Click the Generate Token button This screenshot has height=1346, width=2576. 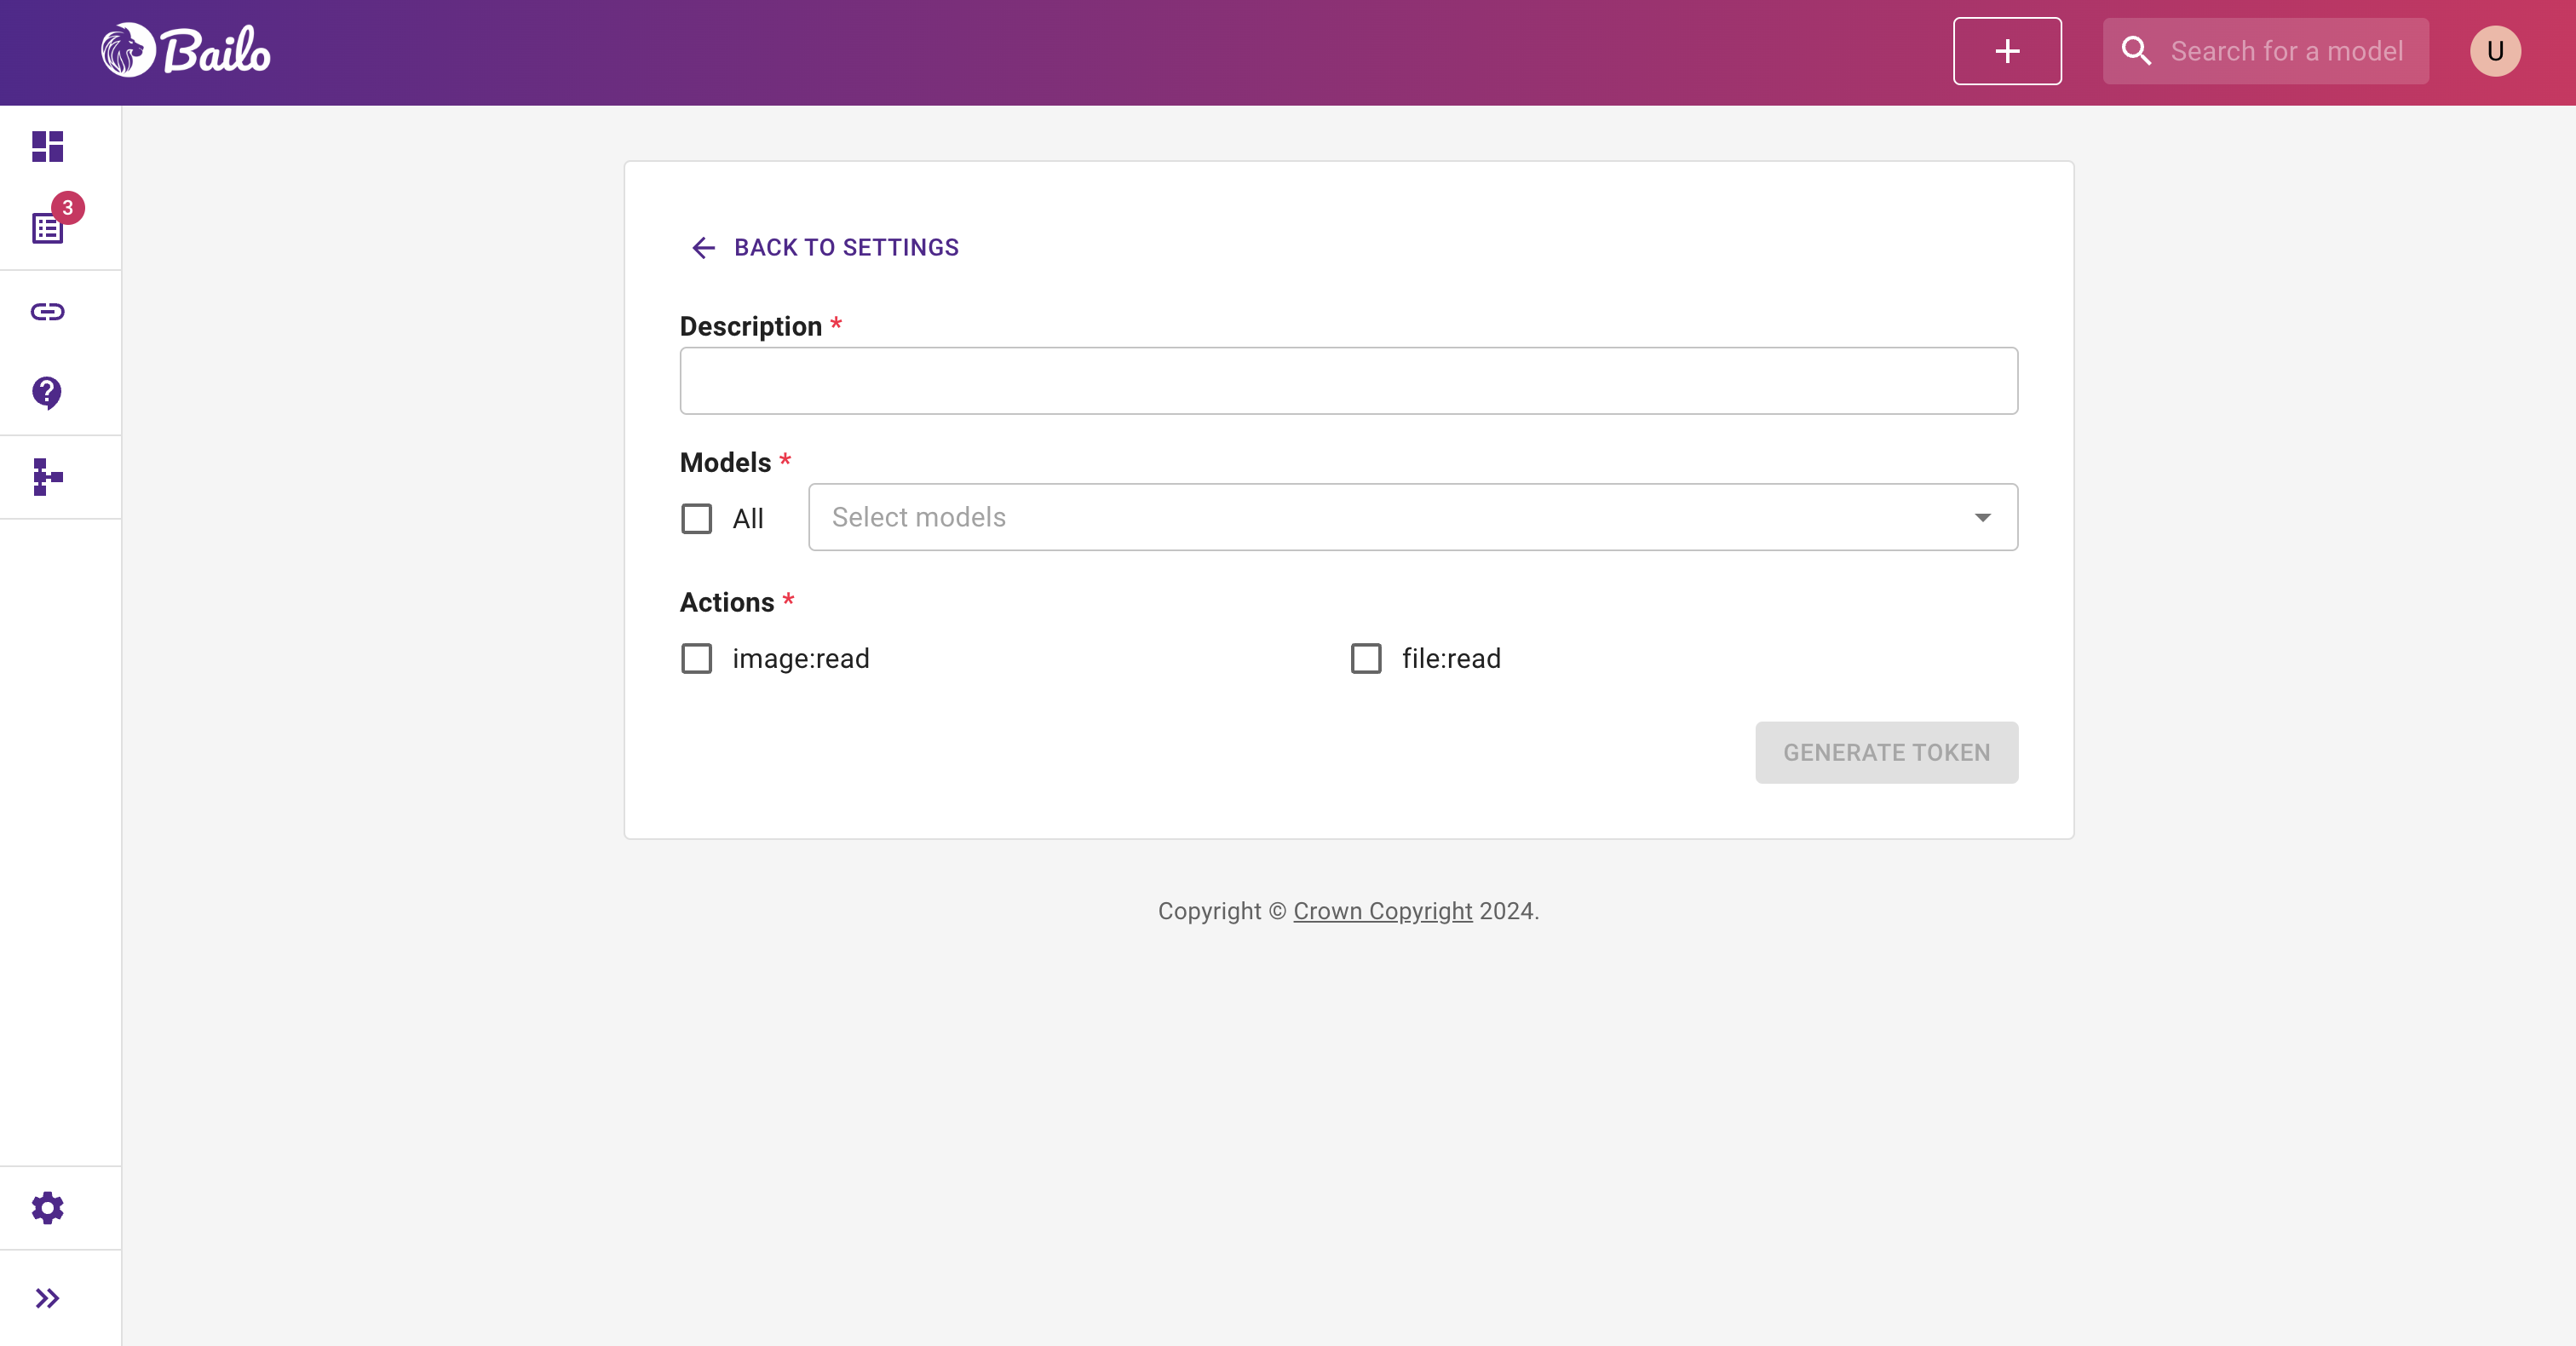click(x=1886, y=752)
